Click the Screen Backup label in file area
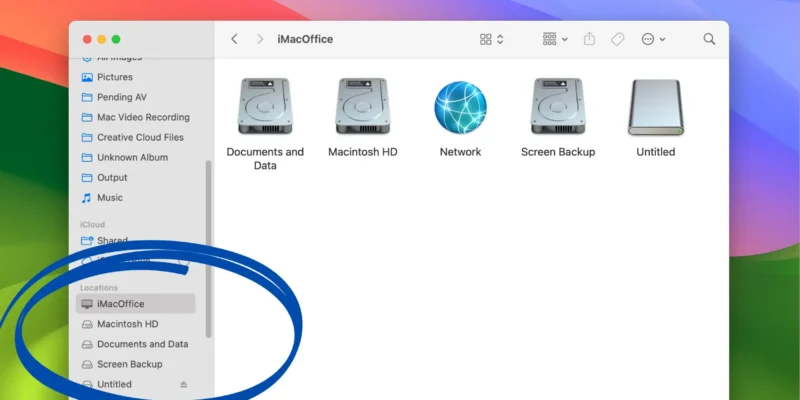800x400 pixels. [558, 152]
